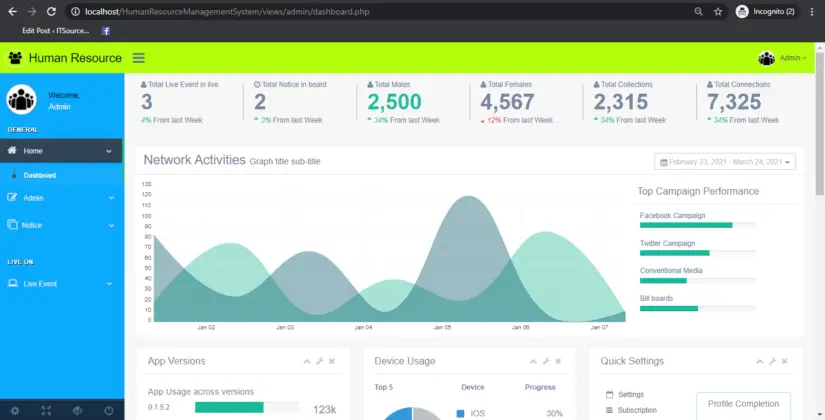Image resolution: width=825 pixels, height=420 pixels.
Task: Click the power logout icon in sidebar footer
Action: [108, 410]
